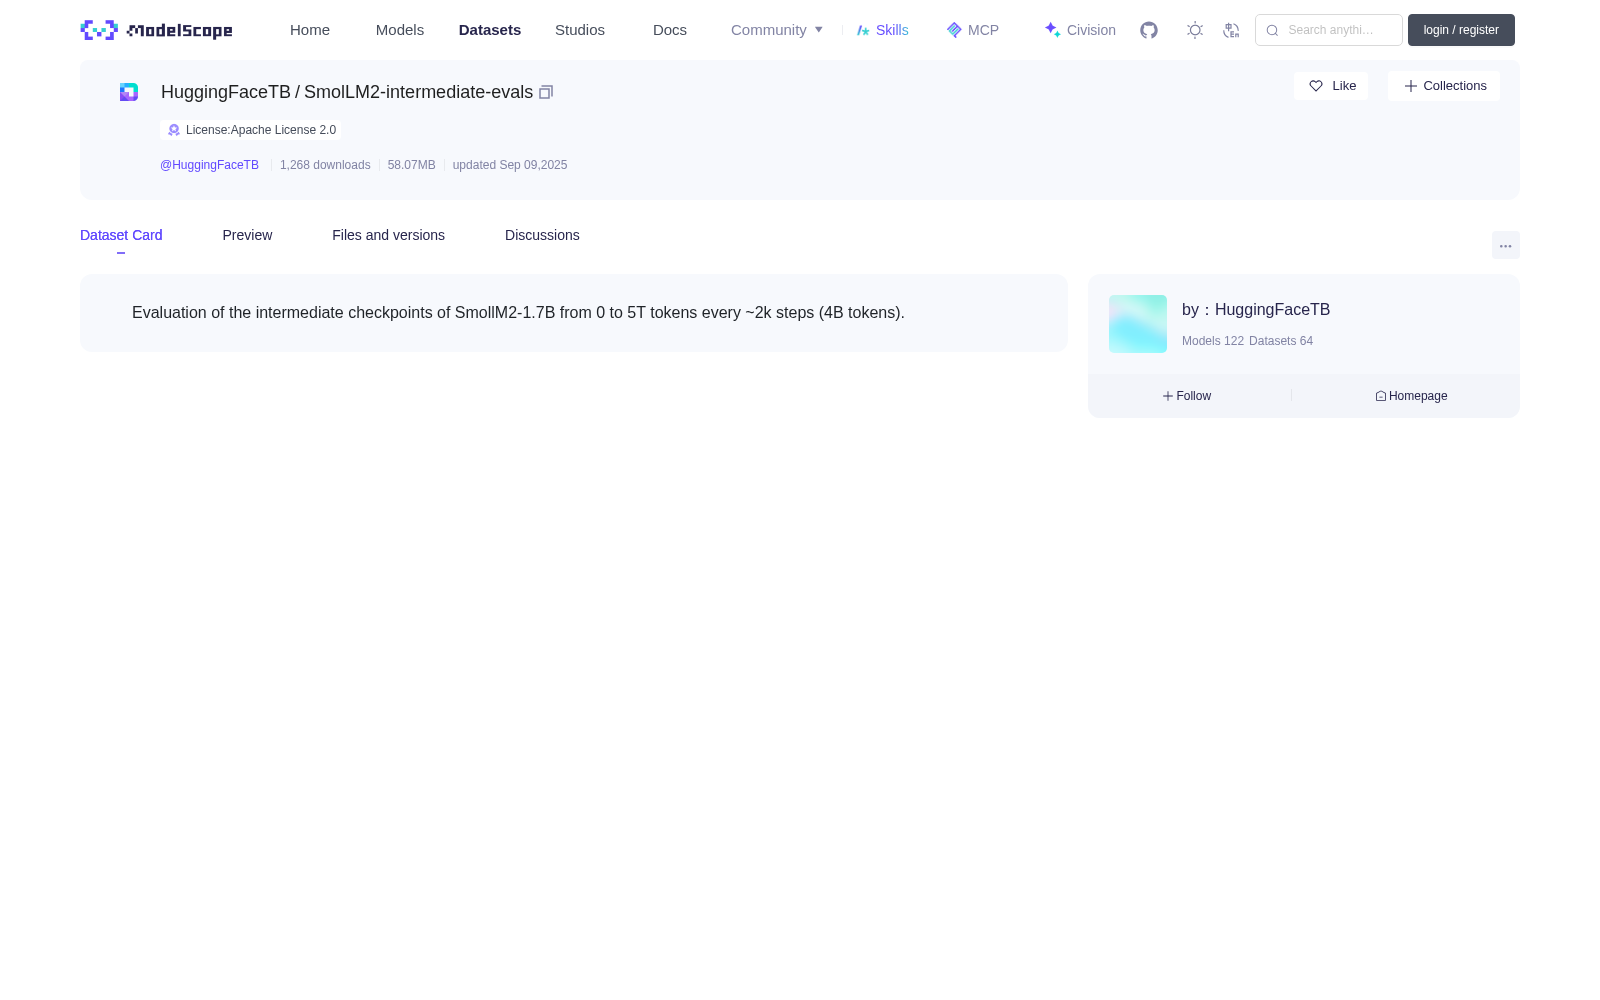Open the Datasets menu item
1600x1000 pixels.
tap(490, 30)
